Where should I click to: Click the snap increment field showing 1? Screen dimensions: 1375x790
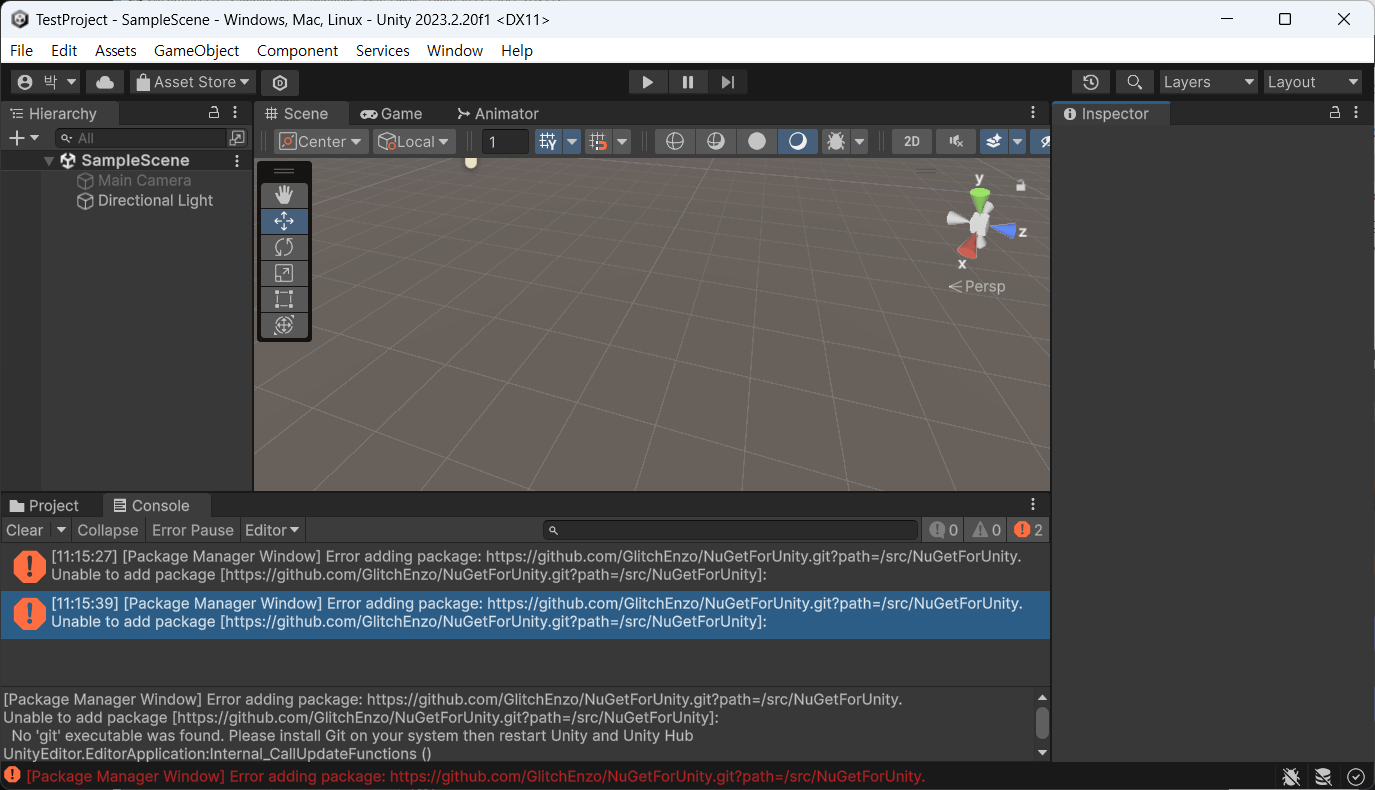click(x=506, y=142)
